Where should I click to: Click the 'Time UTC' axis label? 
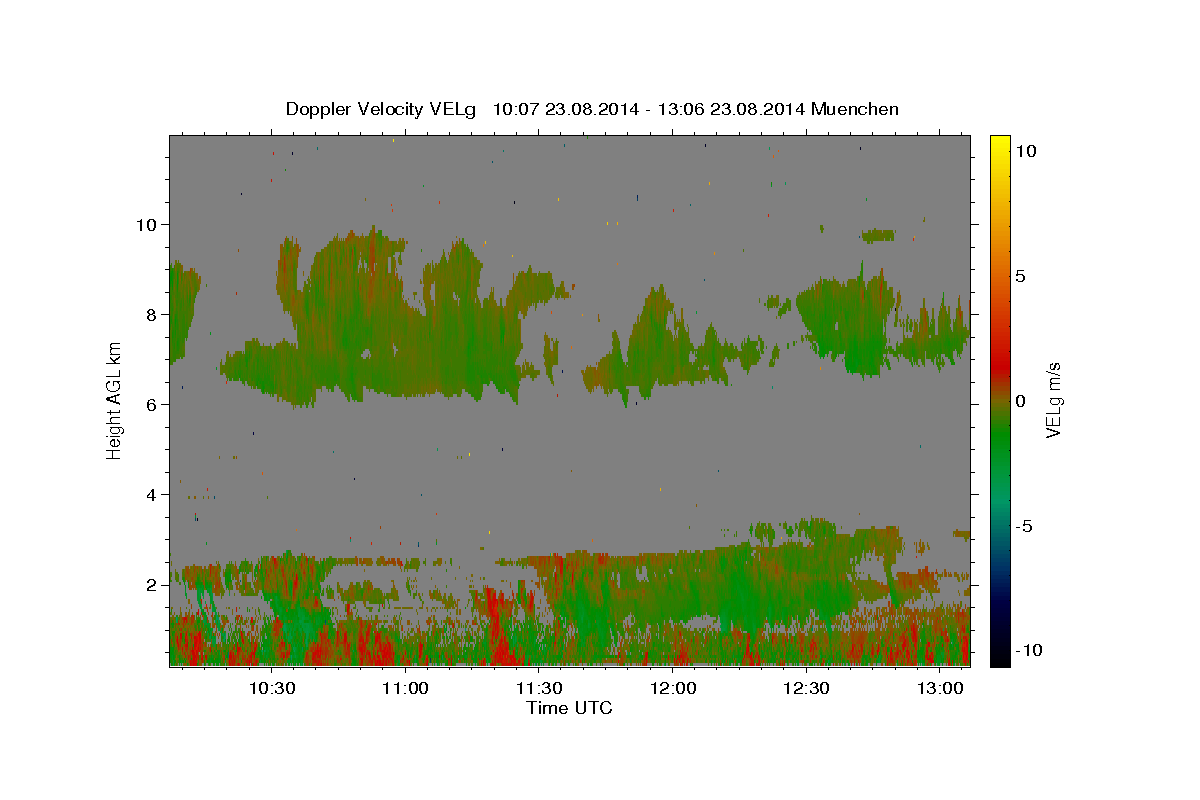[x=569, y=708]
